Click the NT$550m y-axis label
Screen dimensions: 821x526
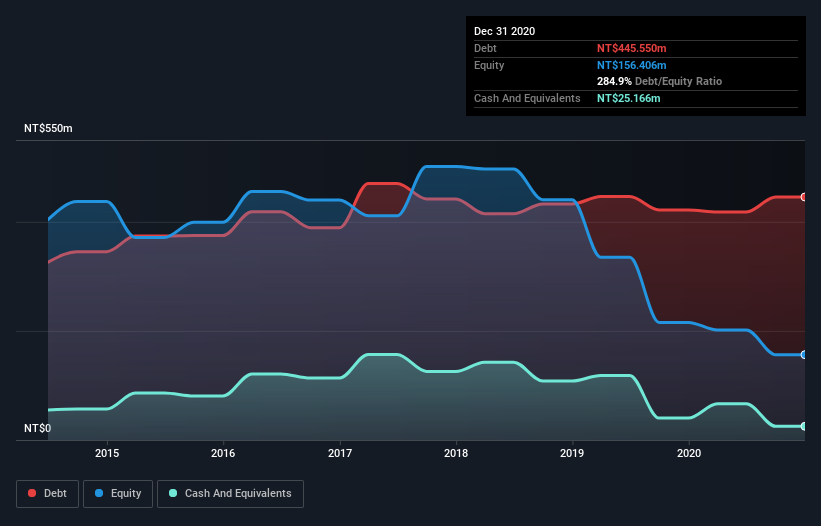tap(48, 128)
